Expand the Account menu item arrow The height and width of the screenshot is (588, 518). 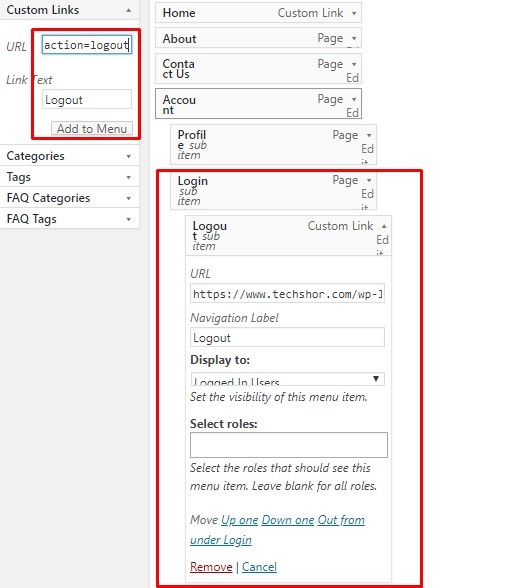point(354,99)
